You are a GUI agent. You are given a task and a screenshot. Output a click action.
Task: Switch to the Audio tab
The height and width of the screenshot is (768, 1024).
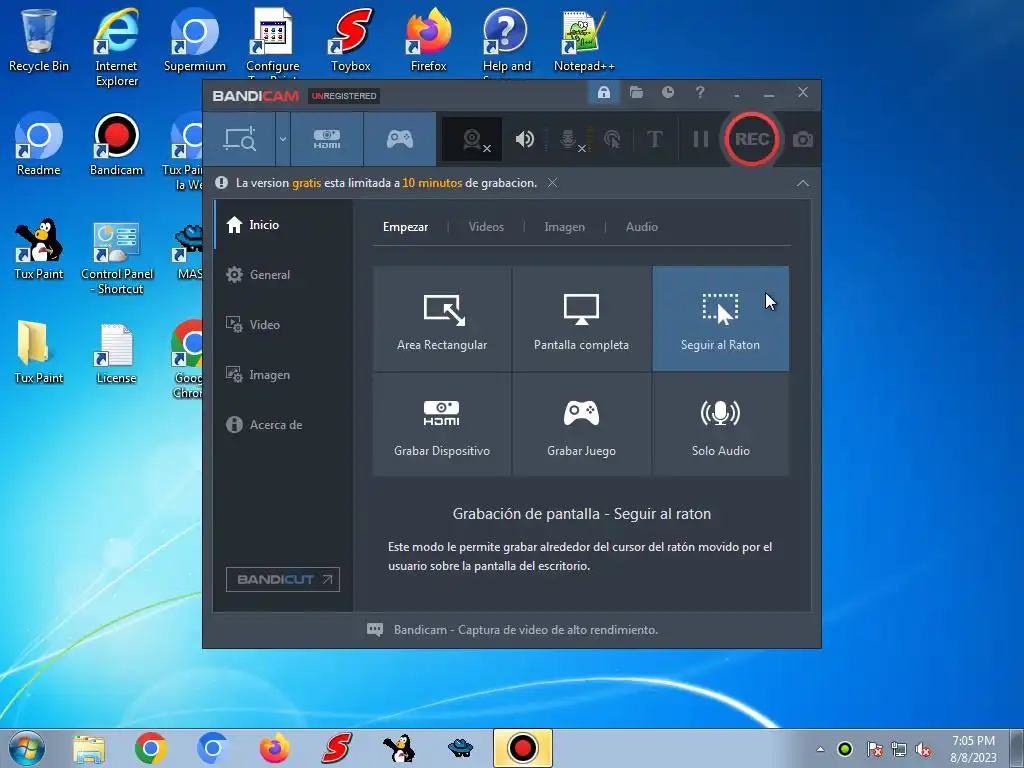(x=642, y=227)
